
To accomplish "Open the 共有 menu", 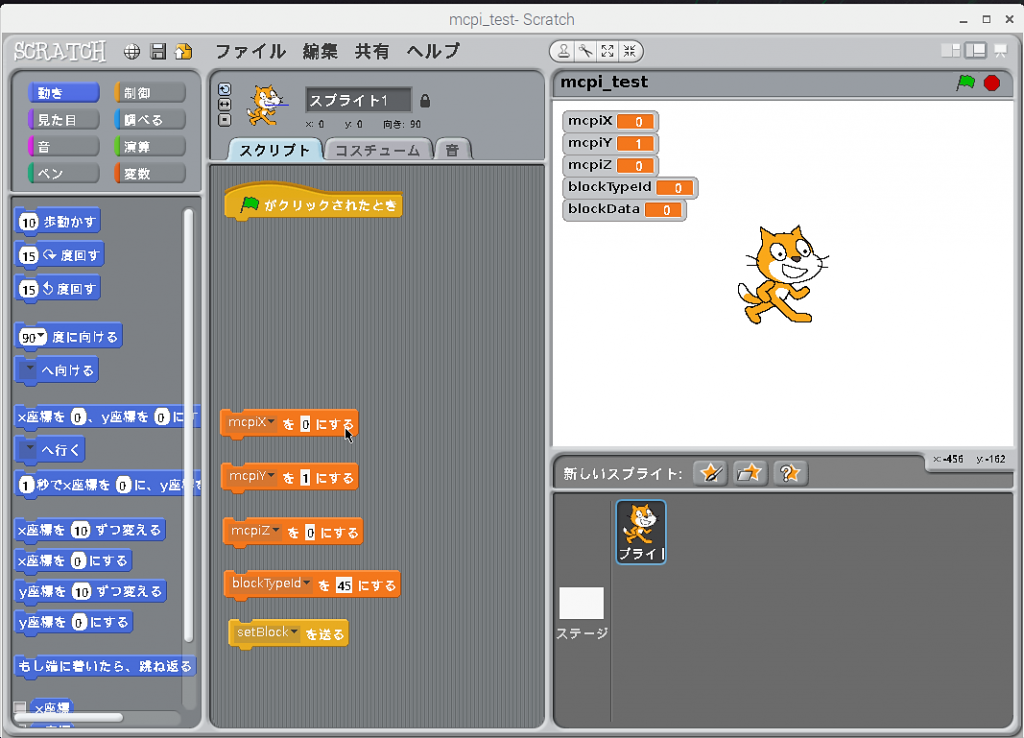I will click(372, 52).
